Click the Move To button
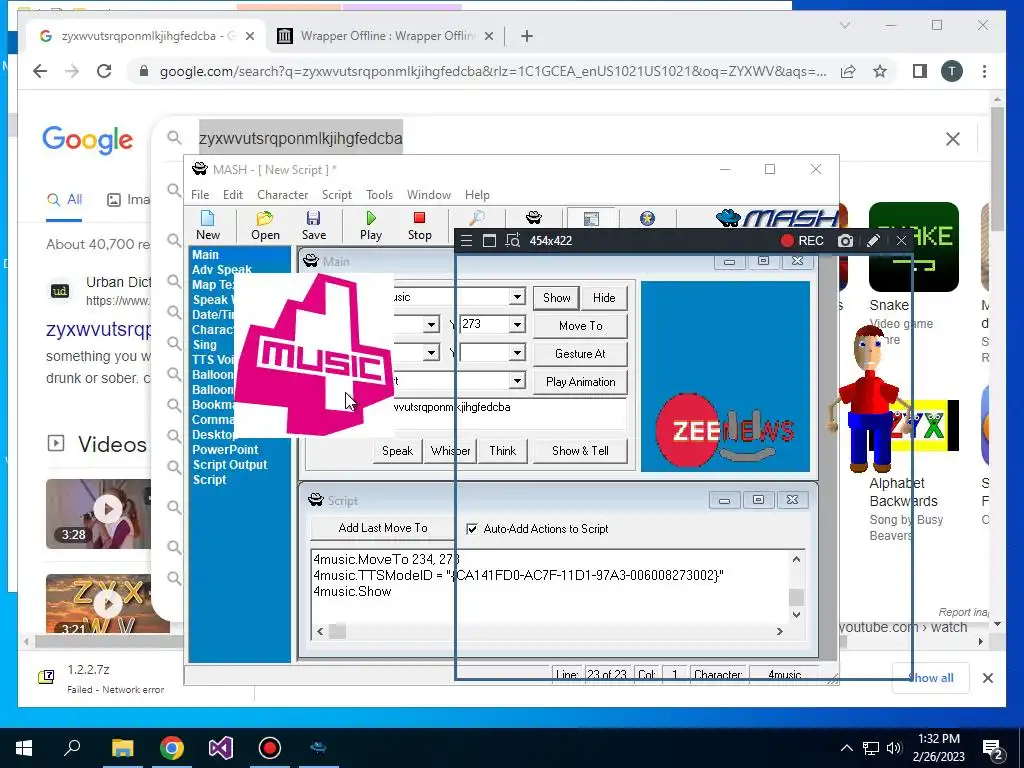Image resolution: width=1024 pixels, height=768 pixels. [x=580, y=326]
